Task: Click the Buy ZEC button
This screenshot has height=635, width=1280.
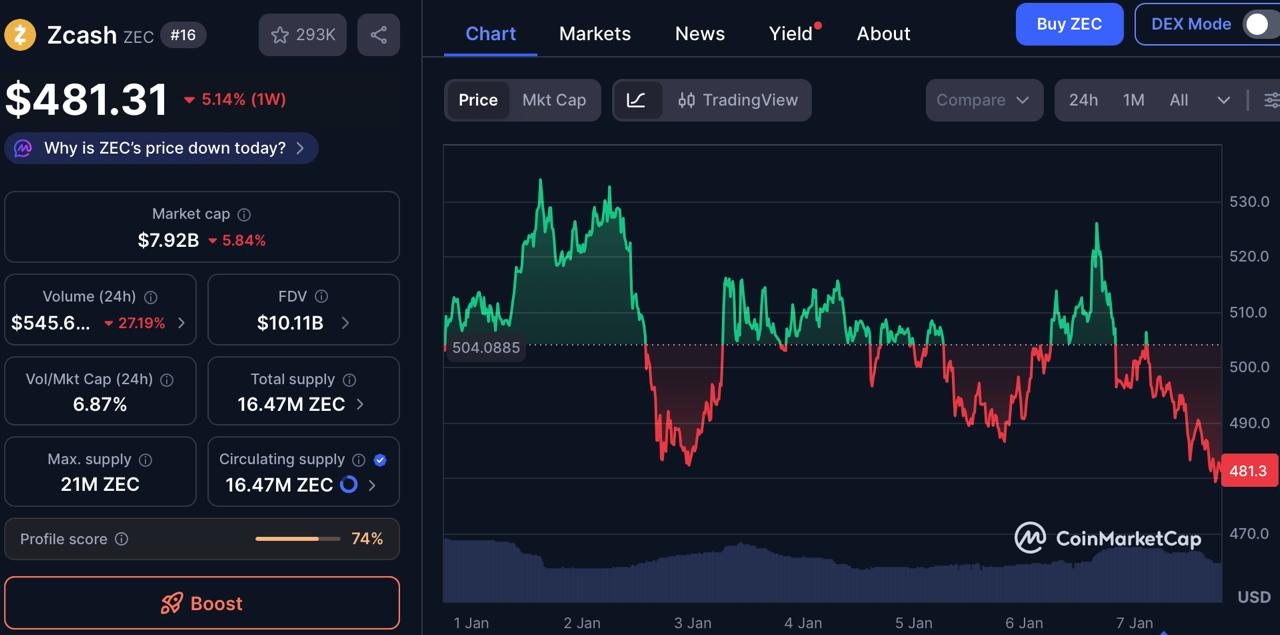Action: (x=1069, y=24)
